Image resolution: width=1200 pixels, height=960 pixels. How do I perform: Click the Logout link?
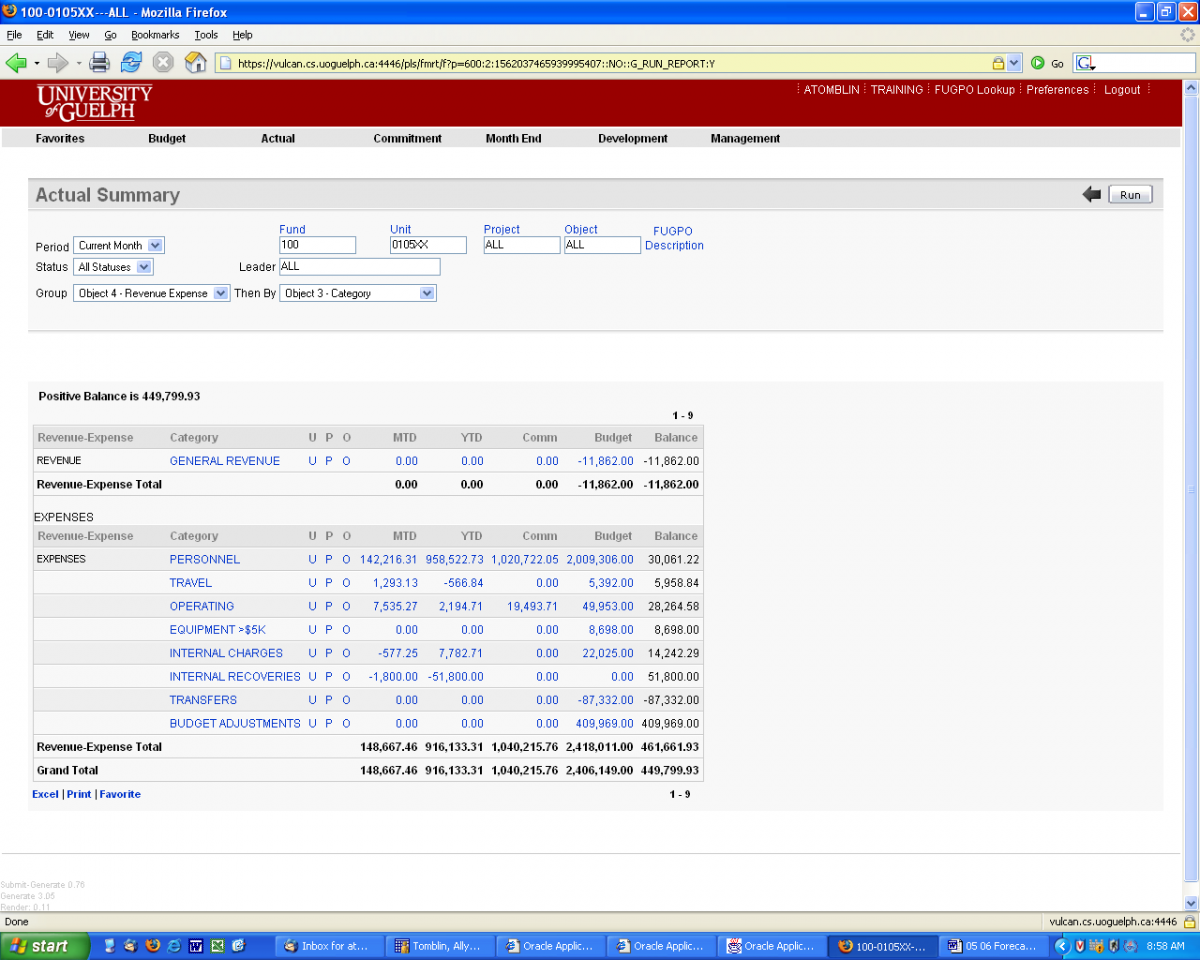tap(1122, 90)
